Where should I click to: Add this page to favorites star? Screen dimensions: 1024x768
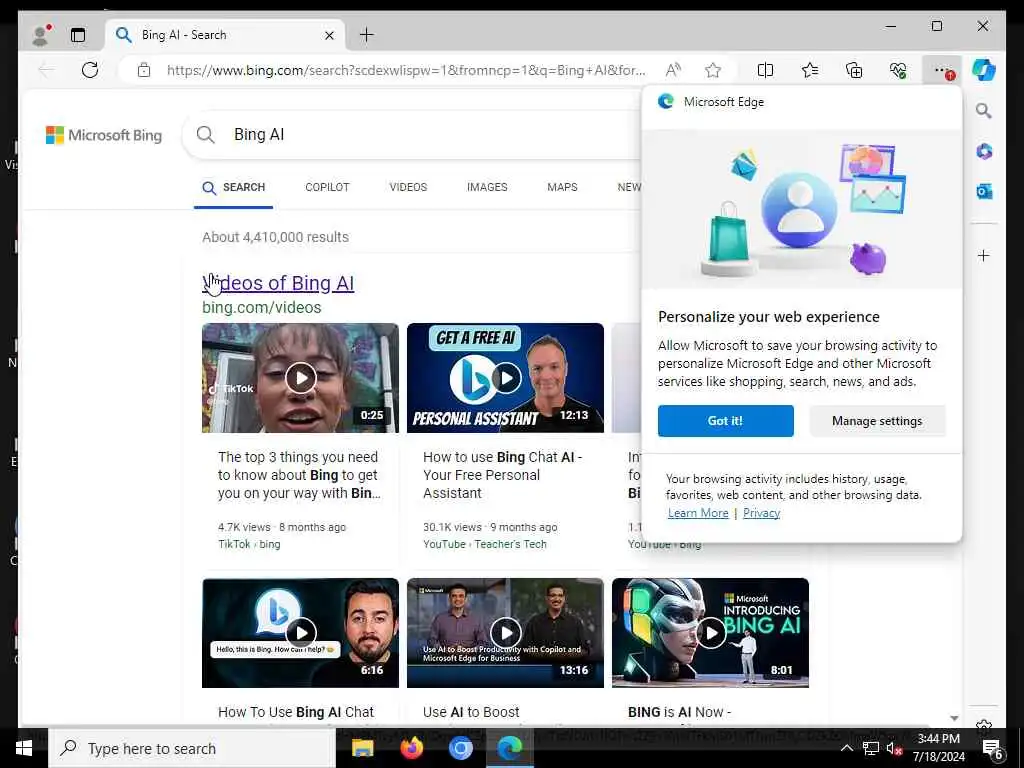coord(713,70)
